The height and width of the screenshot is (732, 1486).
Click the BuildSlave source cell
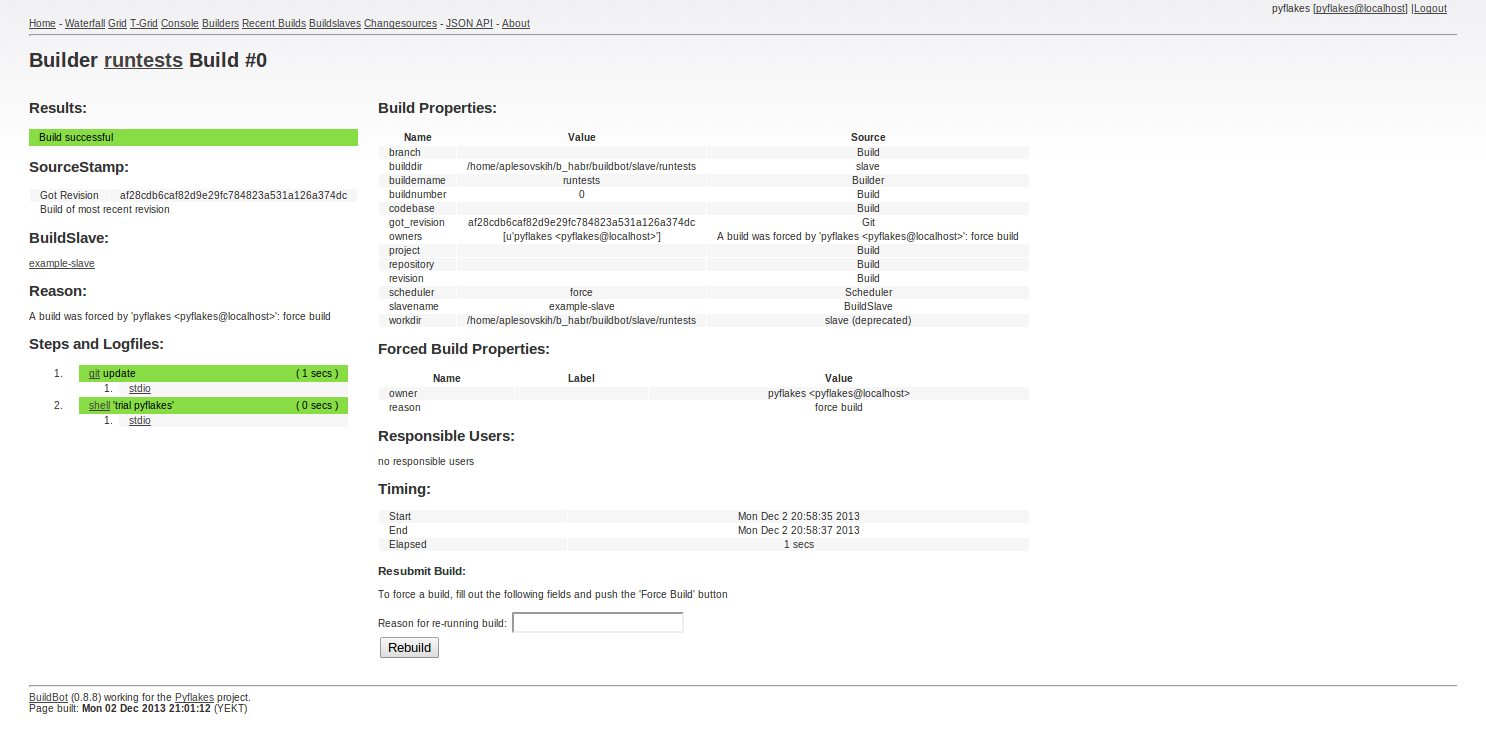pos(868,306)
